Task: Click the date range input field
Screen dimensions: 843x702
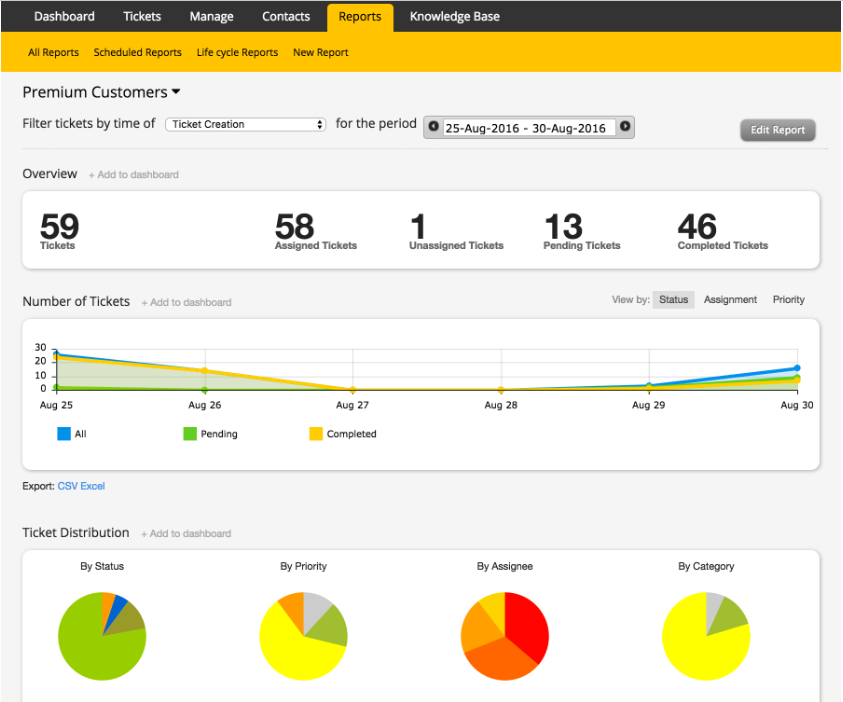Action: (526, 128)
